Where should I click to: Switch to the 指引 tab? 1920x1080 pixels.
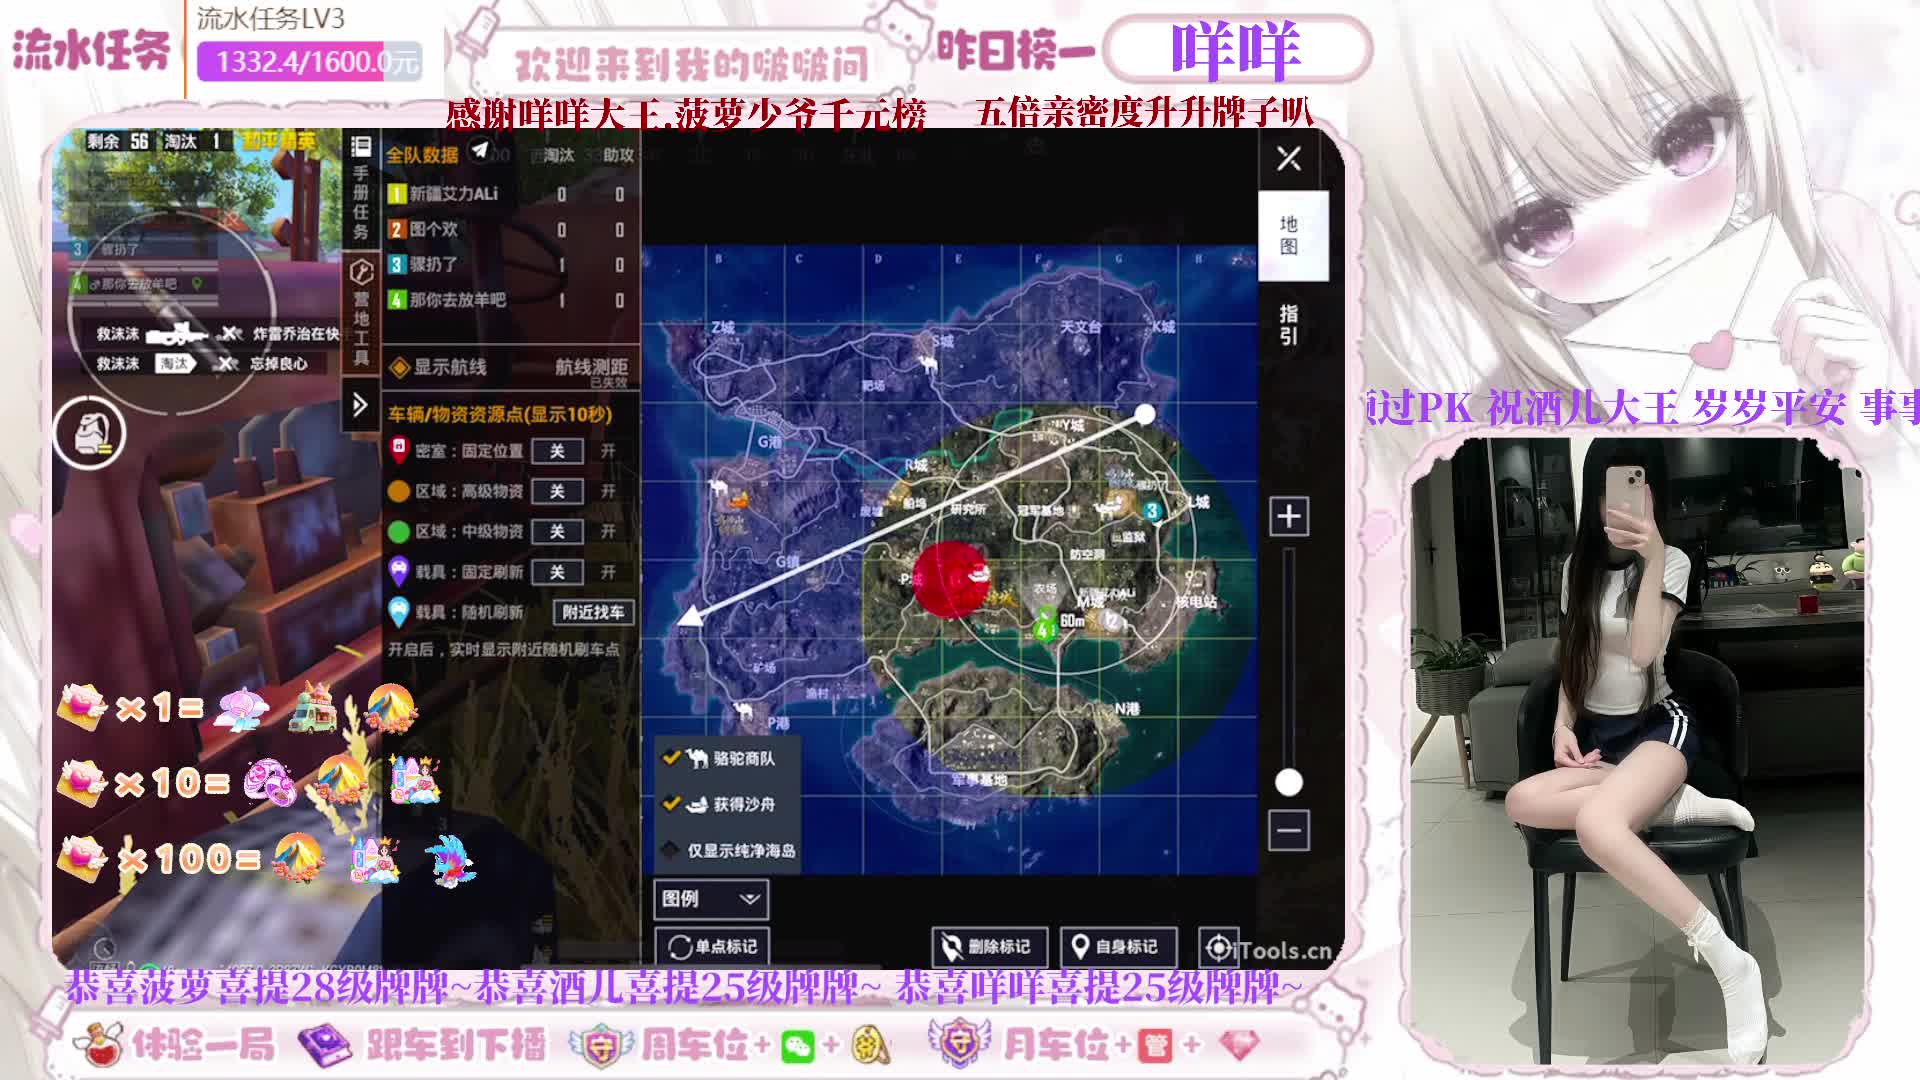[1288, 325]
